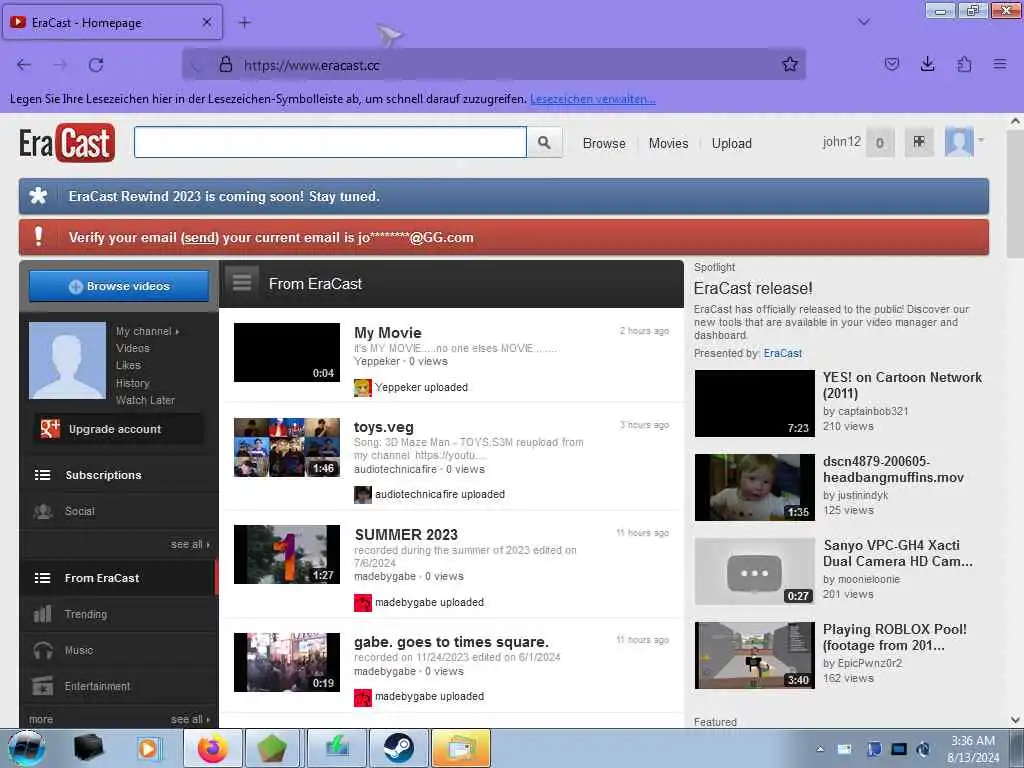1024x768 pixels.
Task: Go back to previous page
Action: pos(24,64)
